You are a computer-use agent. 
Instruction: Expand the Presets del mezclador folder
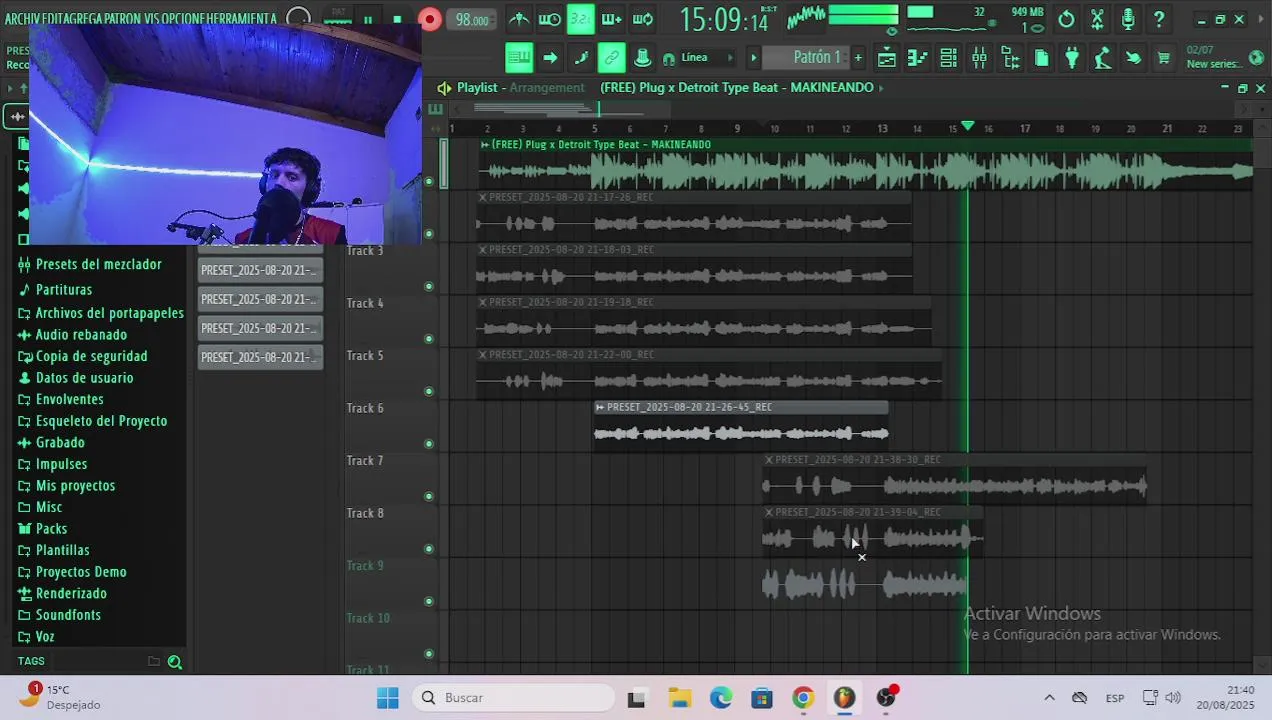pyautogui.click(x=89, y=264)
